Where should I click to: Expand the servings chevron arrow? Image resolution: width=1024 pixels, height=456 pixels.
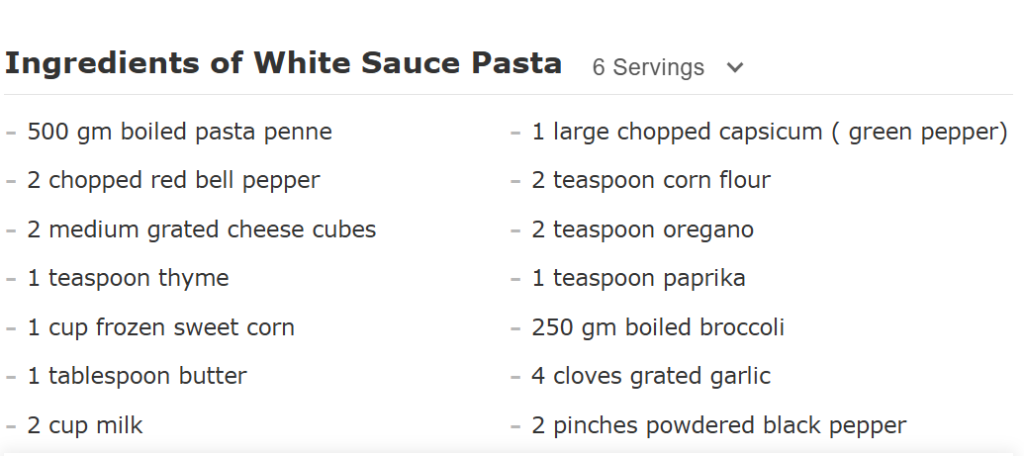(735, 68)
